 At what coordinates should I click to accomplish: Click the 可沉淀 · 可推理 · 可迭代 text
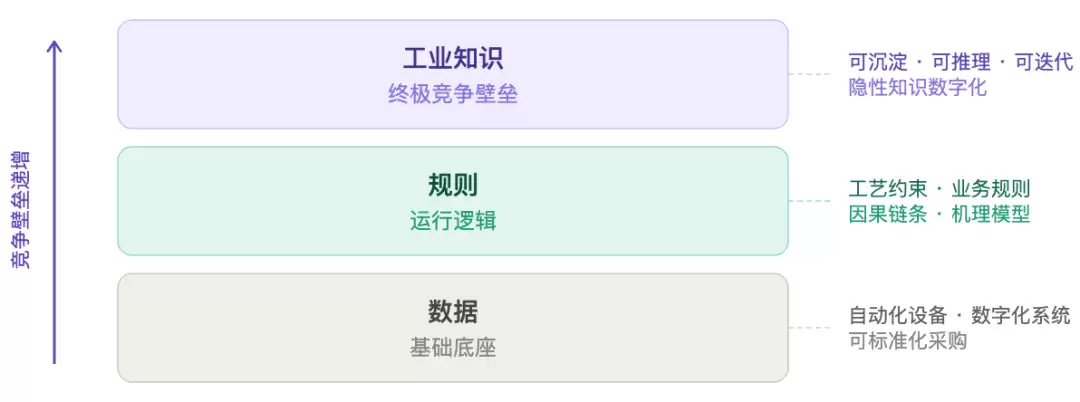[960, 63]
